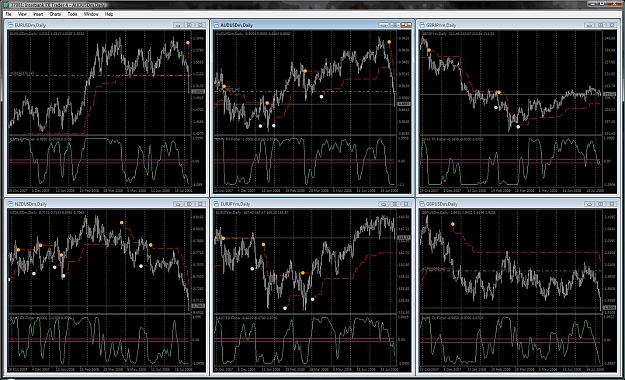Open the Charts menu
Viewport: 625px width, 380px height.
(55, 14)
